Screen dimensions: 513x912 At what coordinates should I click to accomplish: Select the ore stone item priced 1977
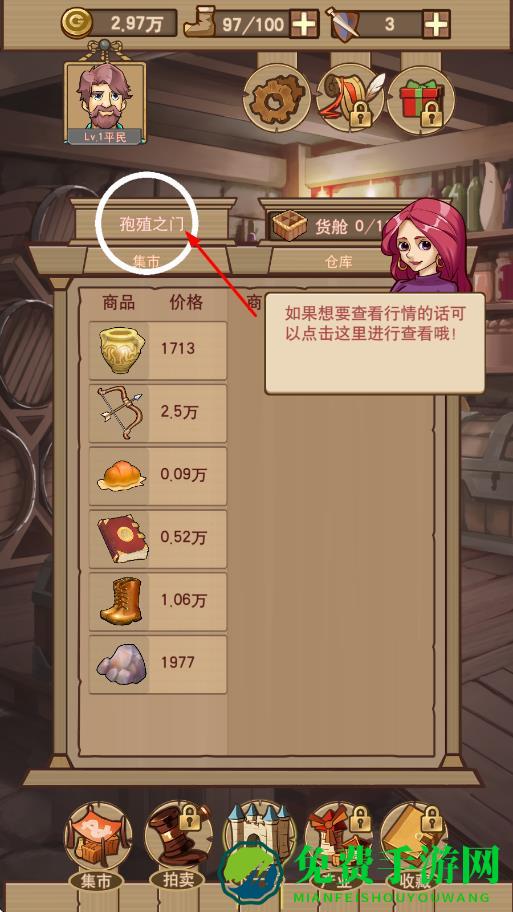pyautogui.click(x=158, y=664)
